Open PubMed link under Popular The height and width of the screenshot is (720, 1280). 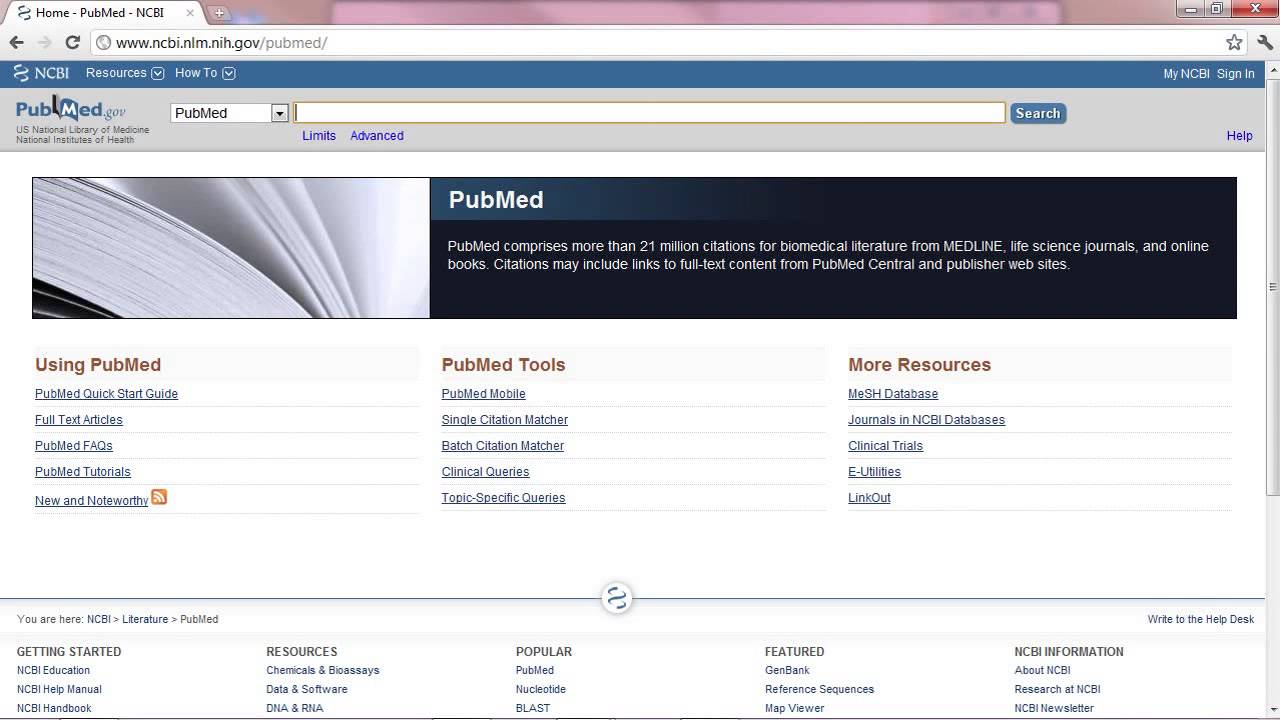(x=535, y=670)
